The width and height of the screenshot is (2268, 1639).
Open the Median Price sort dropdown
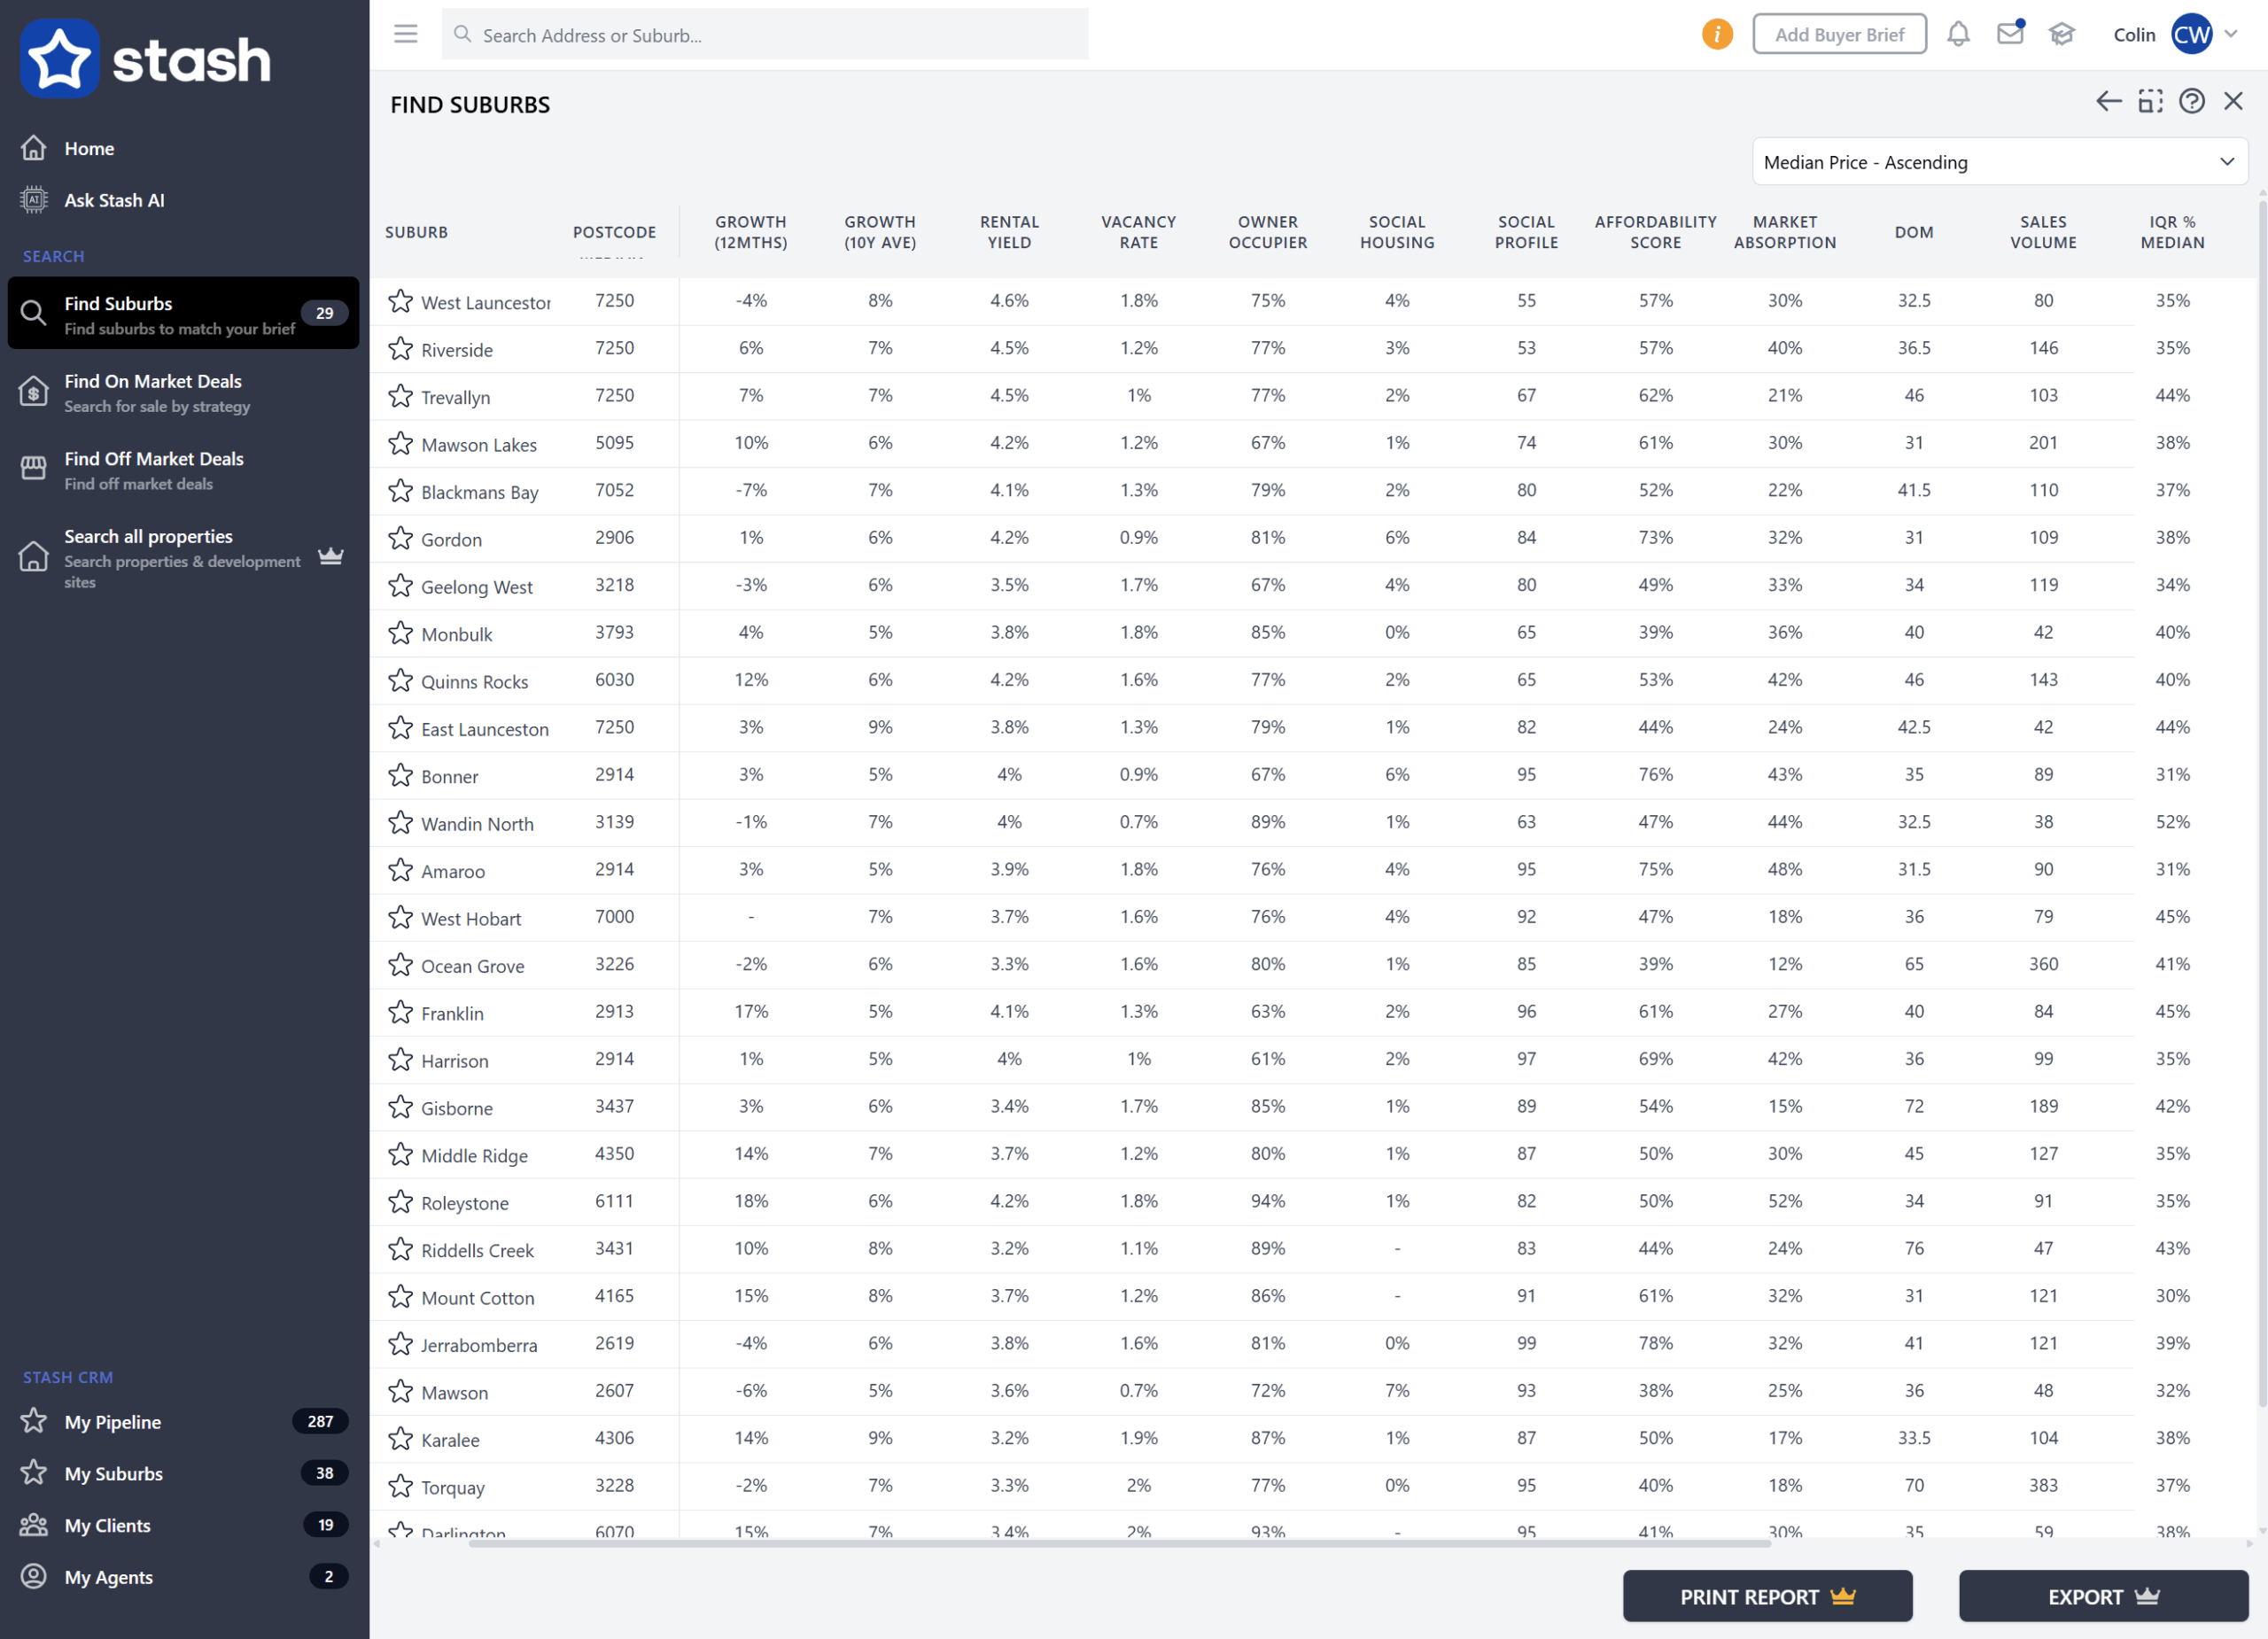pos(1999,162)
